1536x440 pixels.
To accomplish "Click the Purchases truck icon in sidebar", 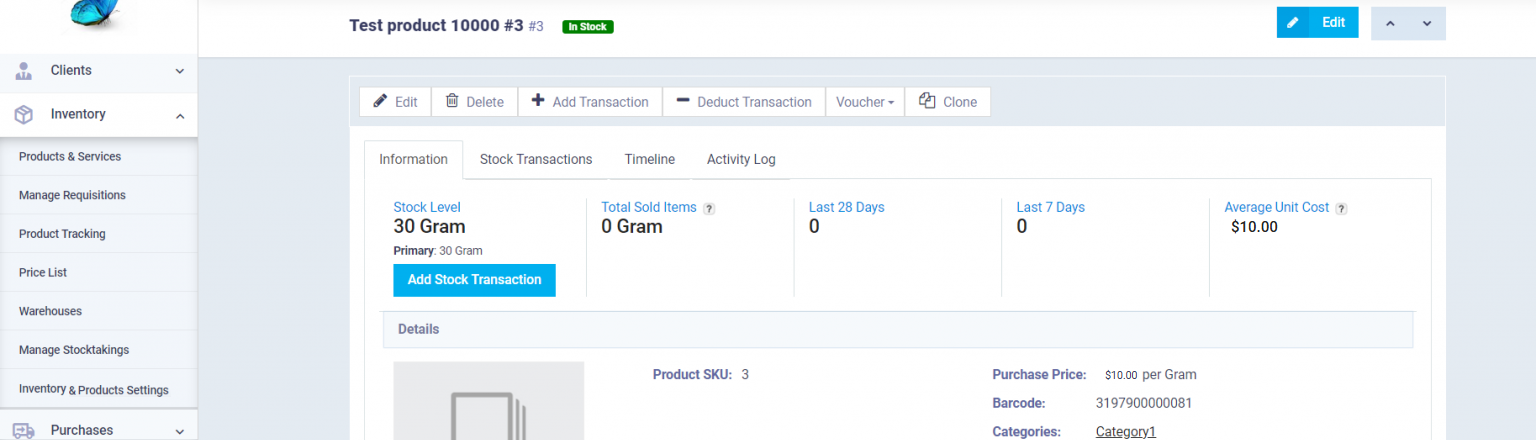I will 23,431.
